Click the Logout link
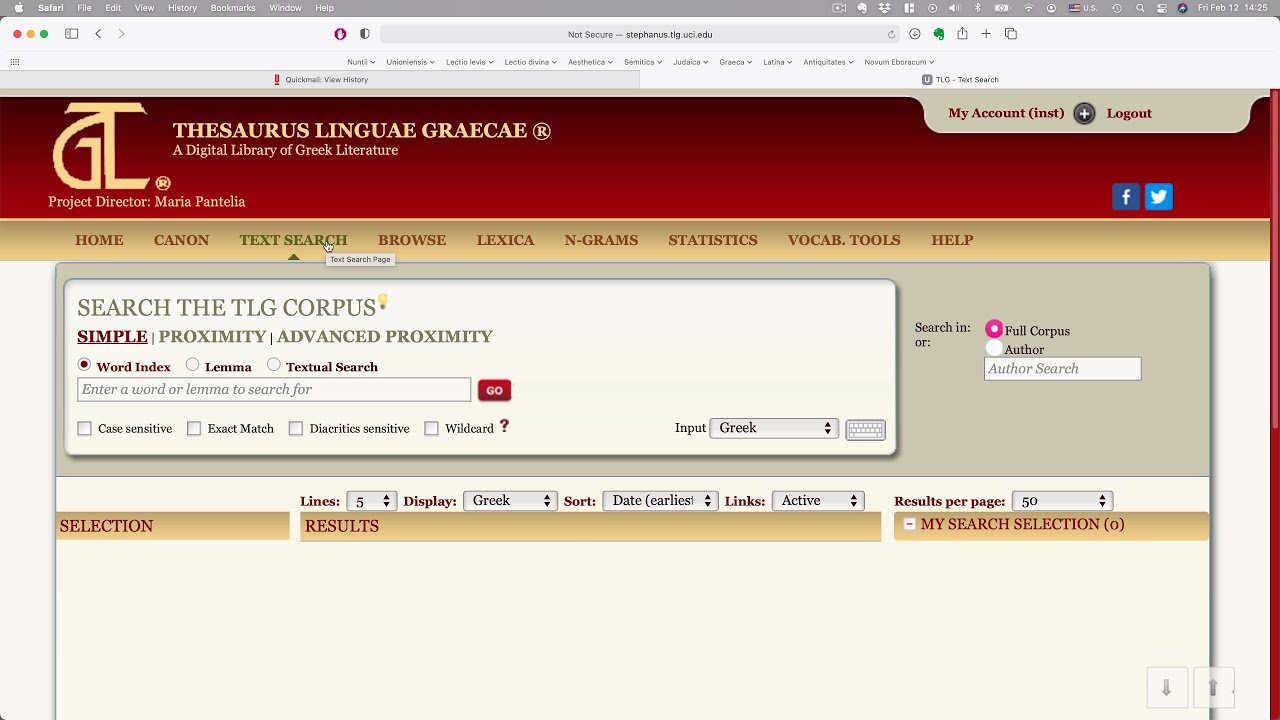Image resolution: width=1280 pixels, height=720 pixels. 1129,113
